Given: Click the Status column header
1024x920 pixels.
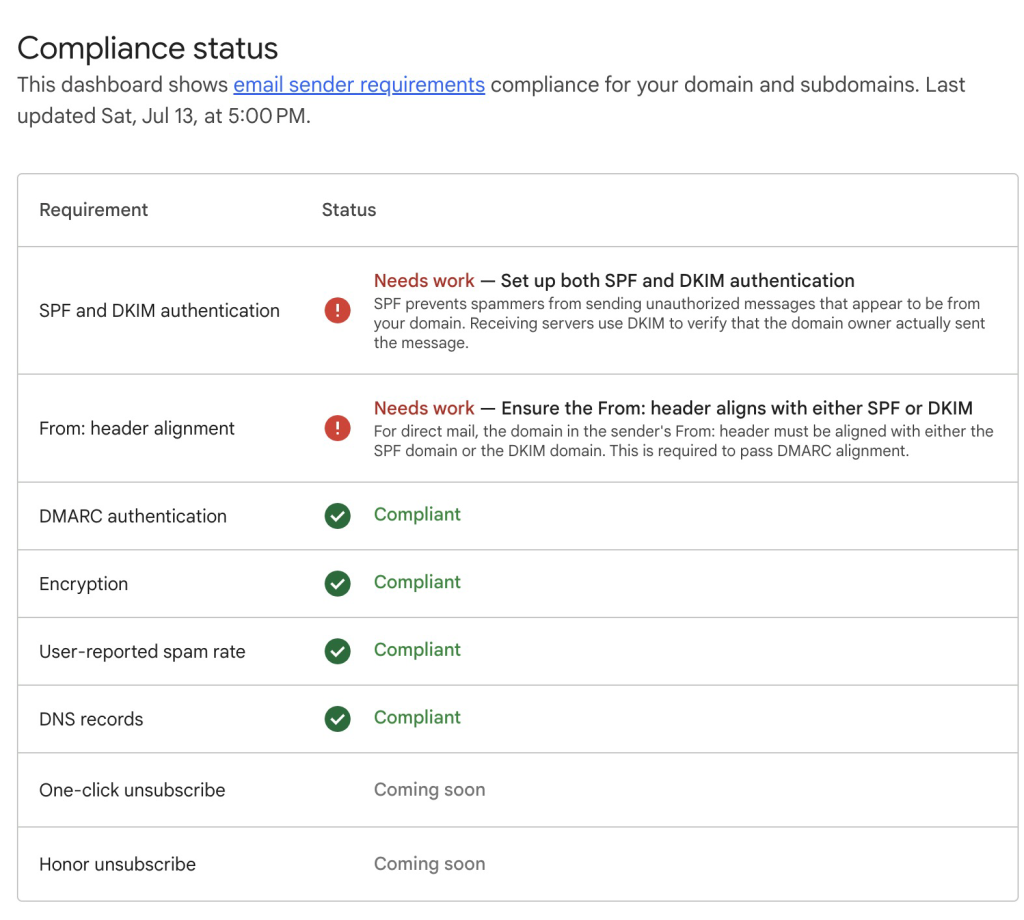Looking at the screenshot, I should (x=349, y=210).
